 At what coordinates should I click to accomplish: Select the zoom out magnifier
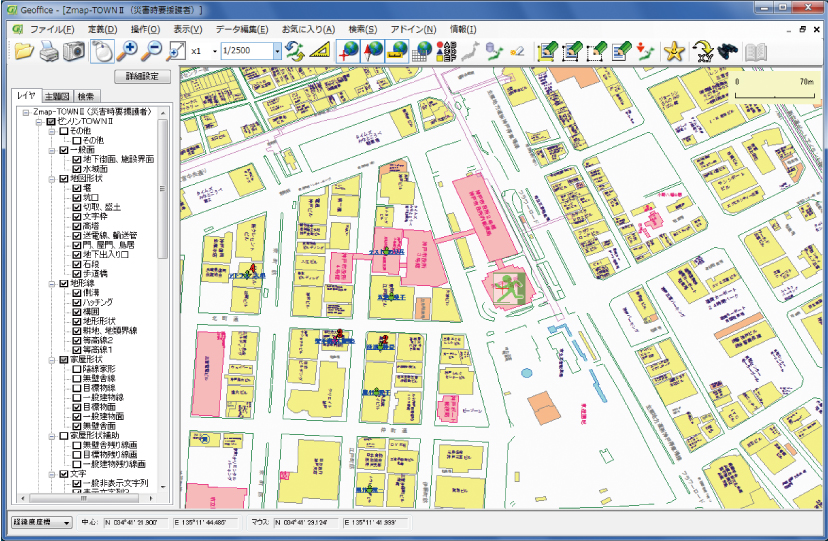point(152,51)
